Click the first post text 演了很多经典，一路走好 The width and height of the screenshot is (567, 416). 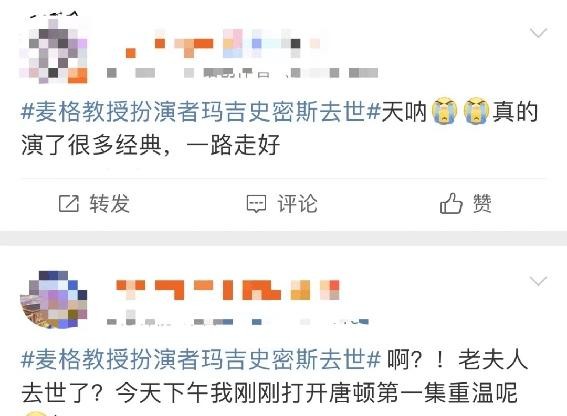(151, 145)
